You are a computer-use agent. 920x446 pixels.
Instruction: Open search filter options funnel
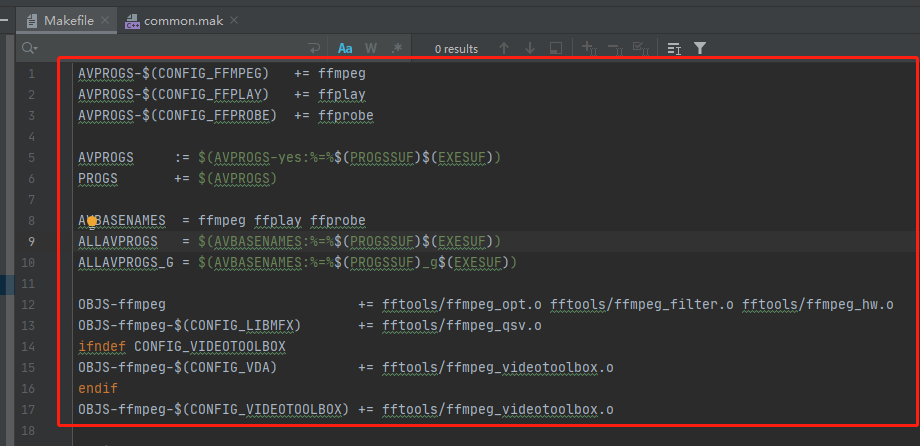tap(700, 48)
